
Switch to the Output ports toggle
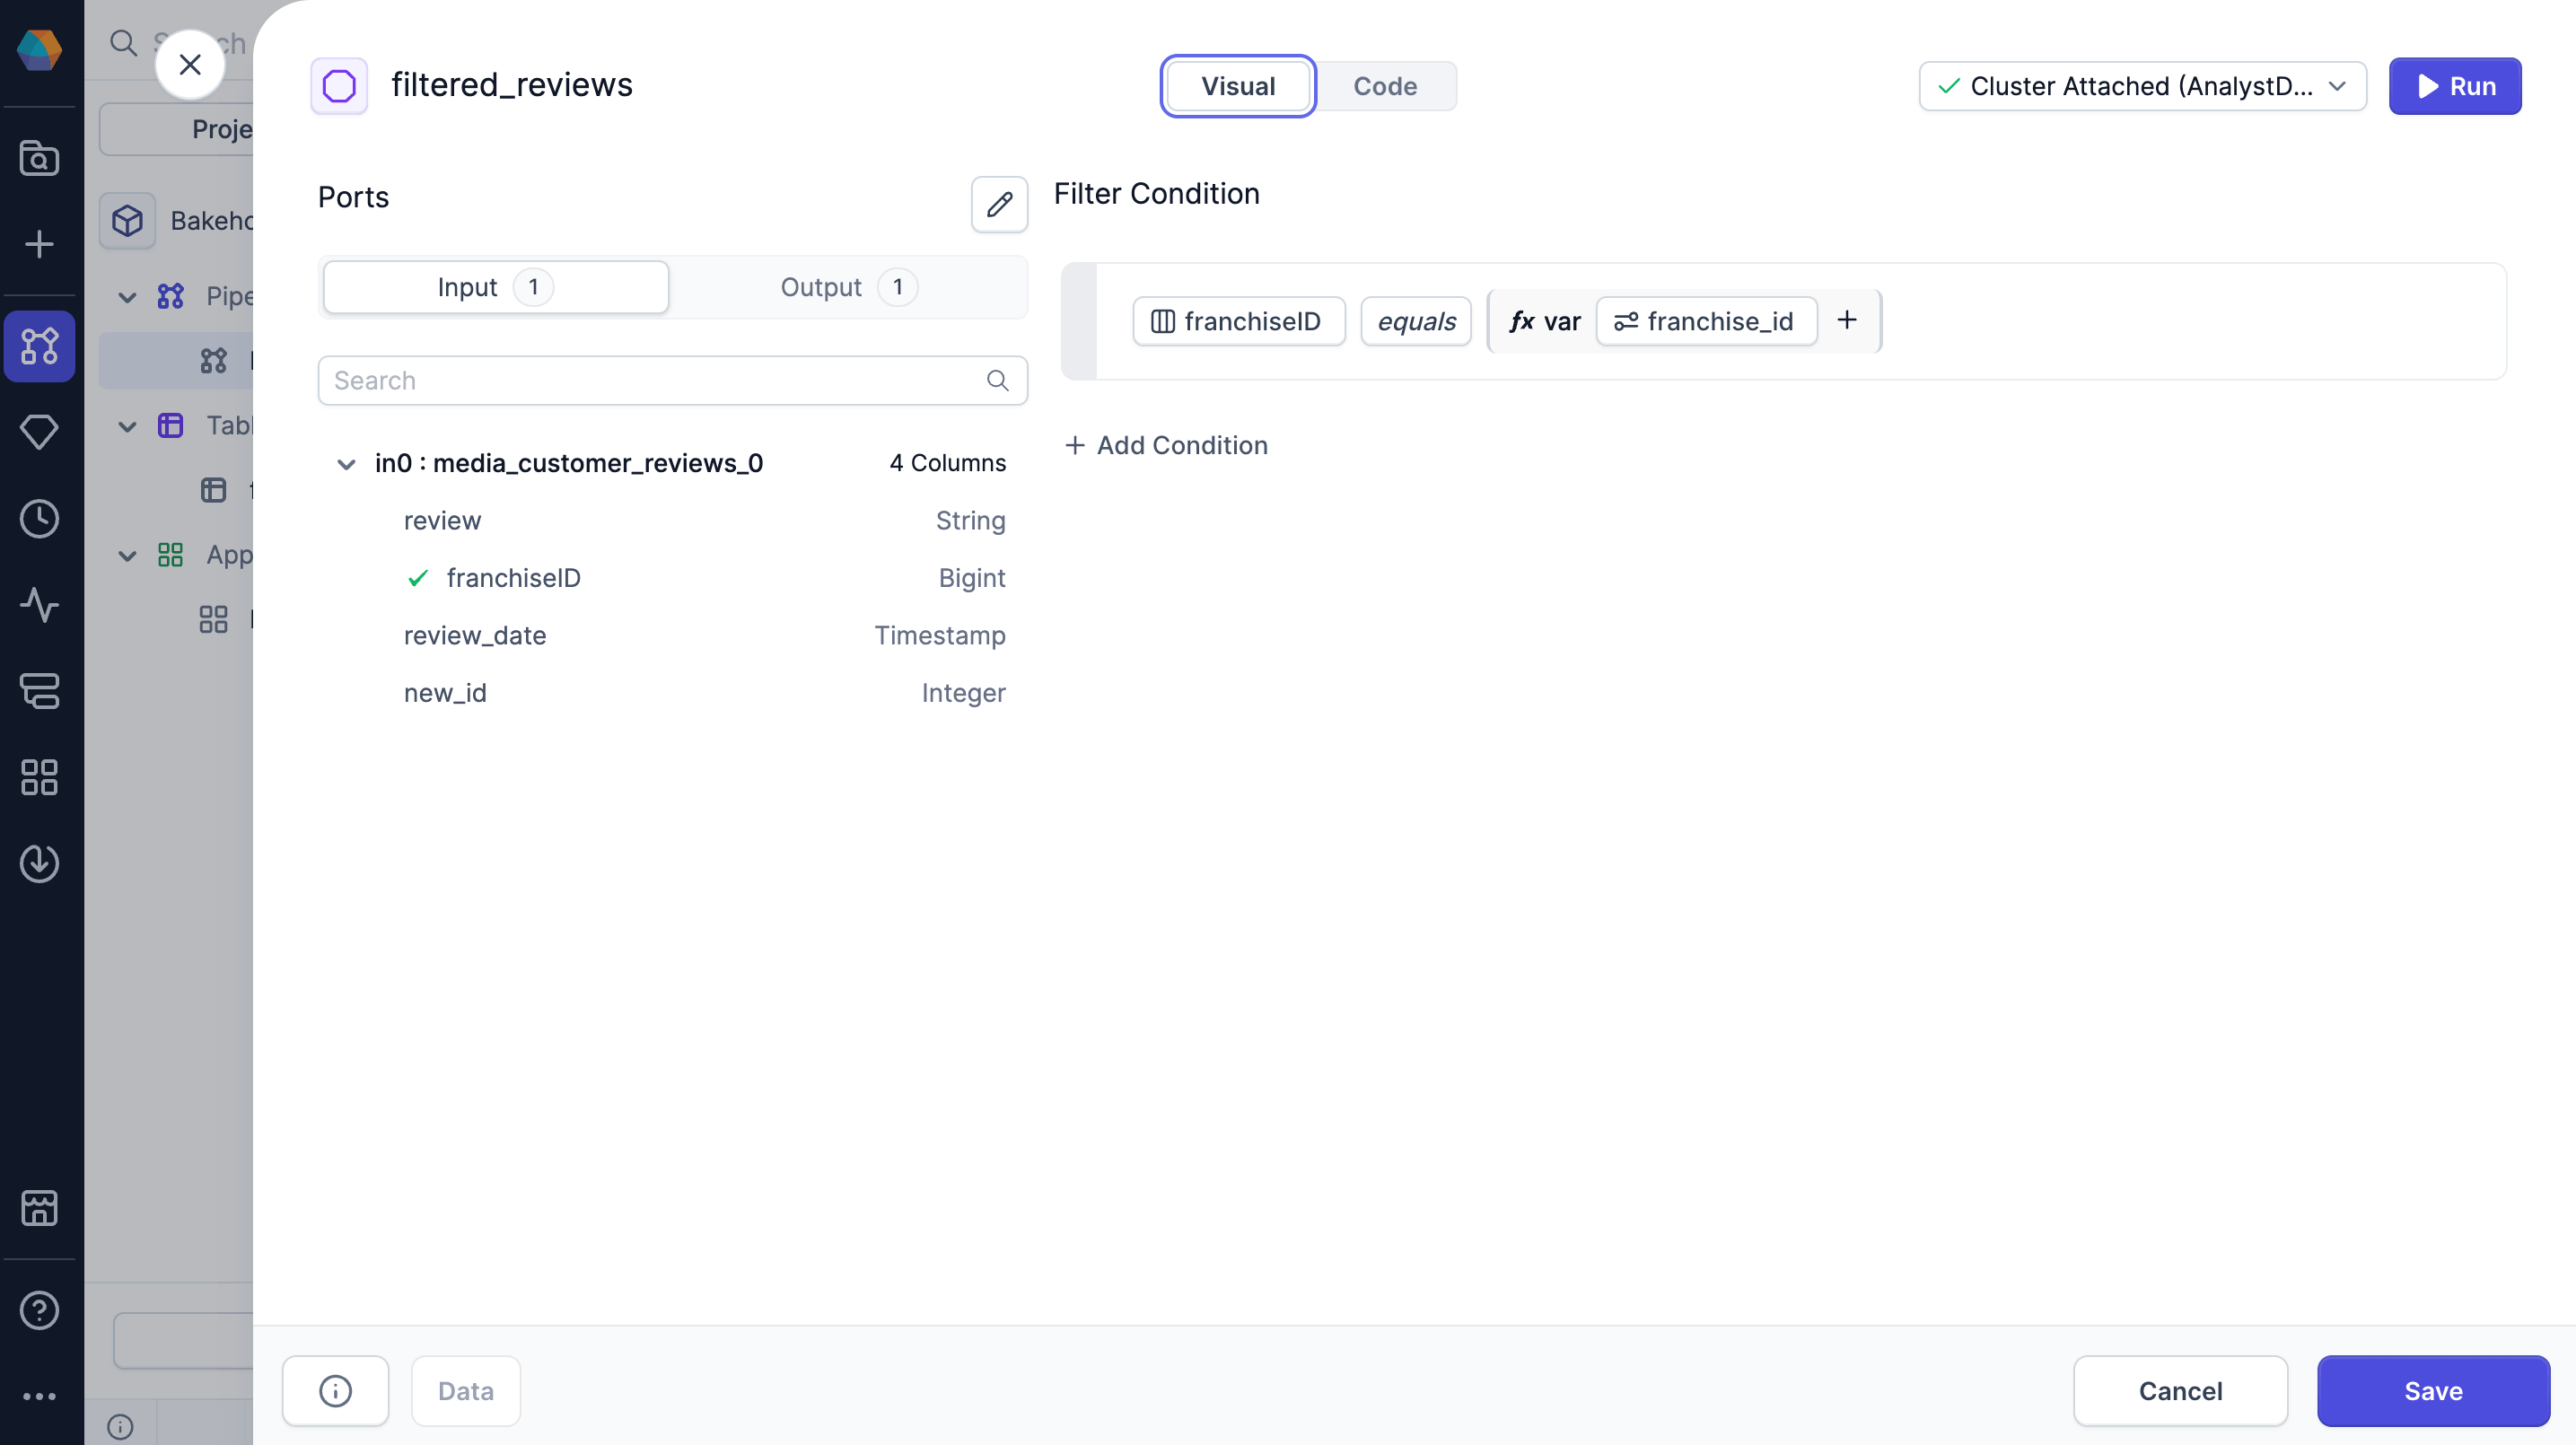coord(846,287)
